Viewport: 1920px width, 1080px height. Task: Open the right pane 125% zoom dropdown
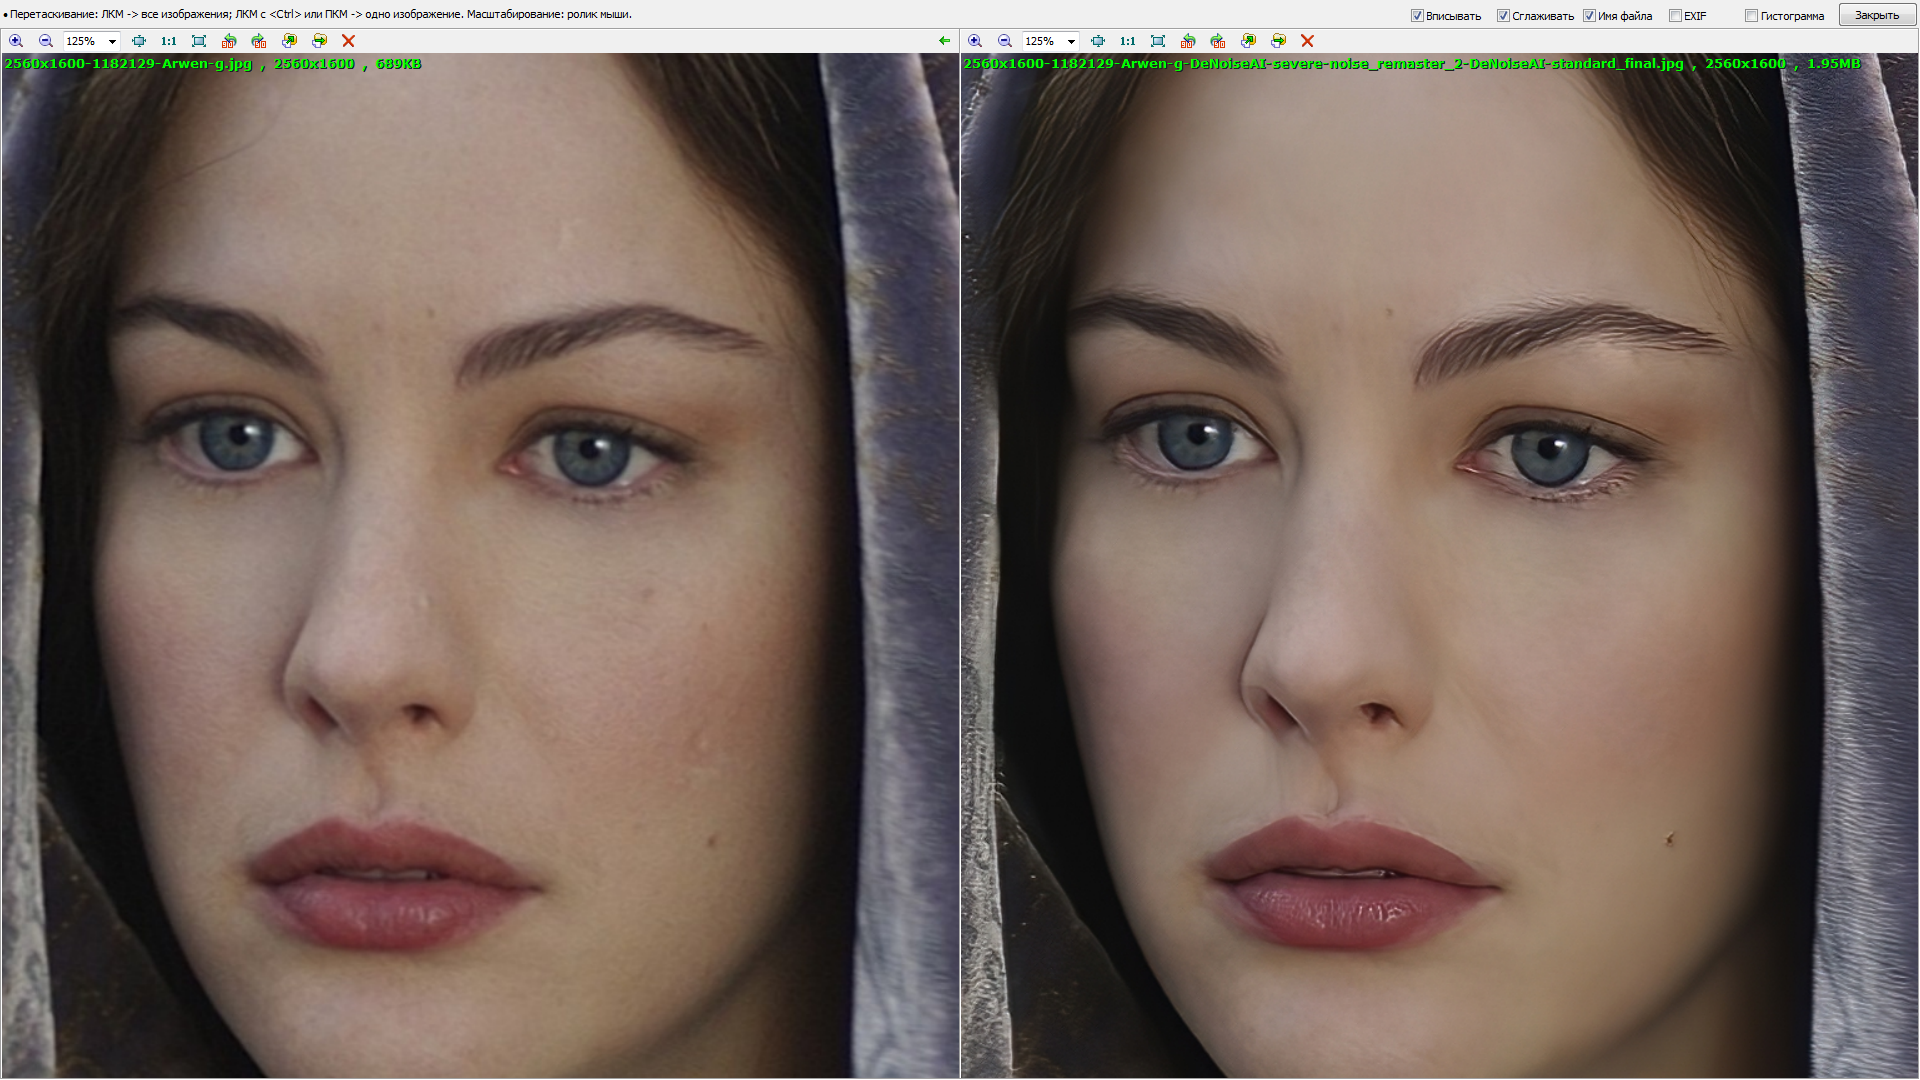1071,41
